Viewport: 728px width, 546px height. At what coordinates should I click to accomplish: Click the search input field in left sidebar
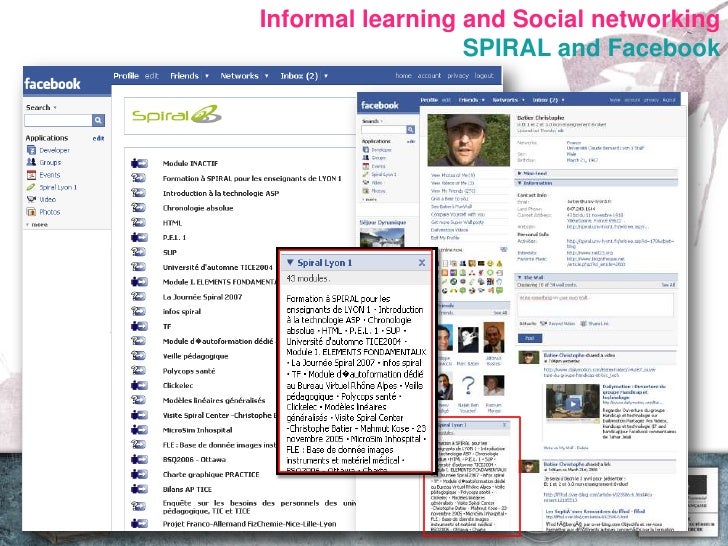tap(58, 120)
